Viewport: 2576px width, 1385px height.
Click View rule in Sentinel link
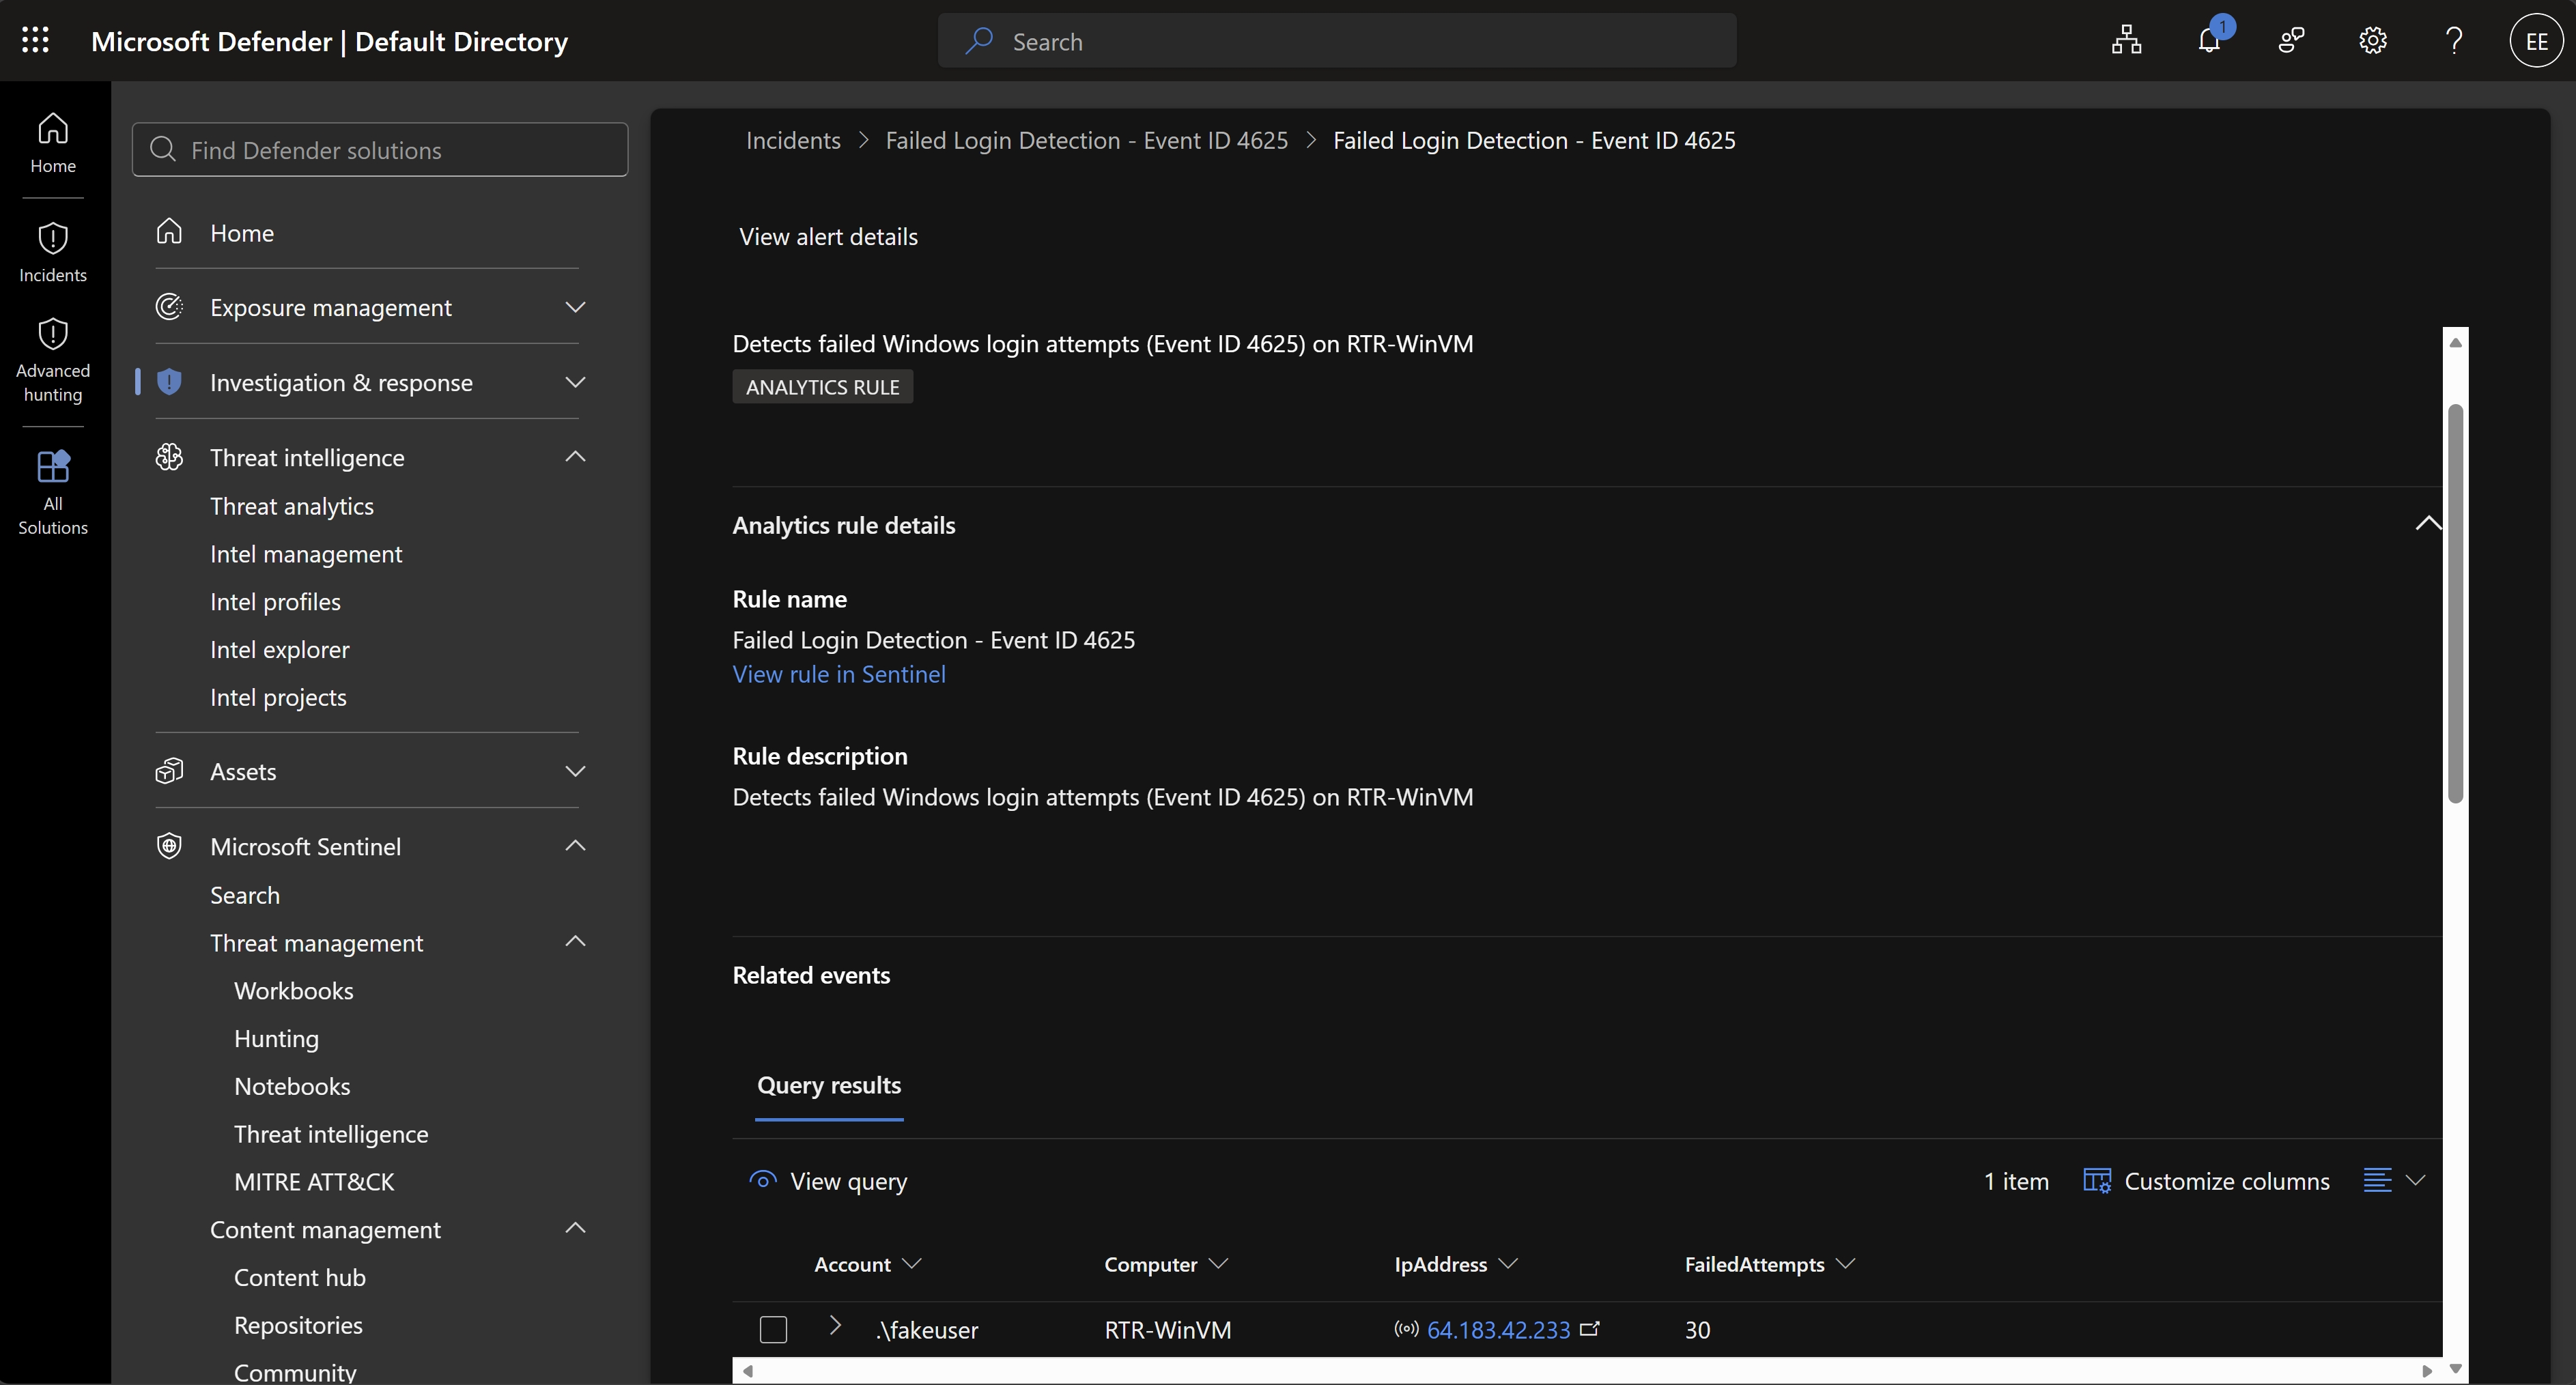click(x=839, y=674)
